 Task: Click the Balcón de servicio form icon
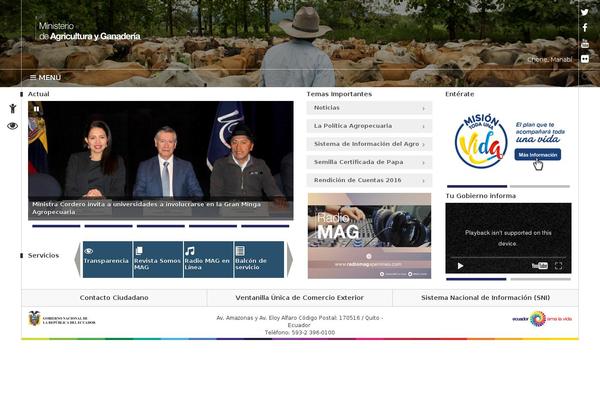click(x=240, y=251)
